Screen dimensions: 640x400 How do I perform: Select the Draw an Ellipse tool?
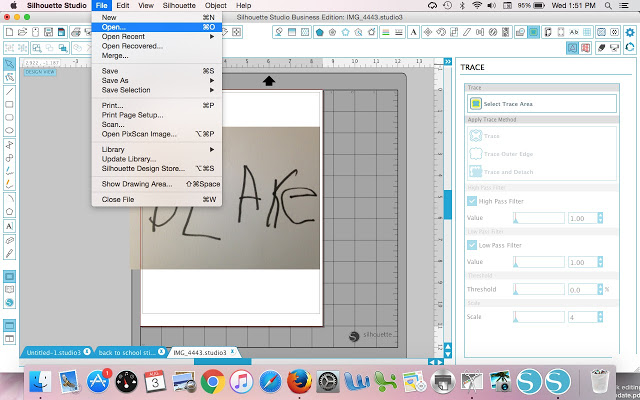9,131
